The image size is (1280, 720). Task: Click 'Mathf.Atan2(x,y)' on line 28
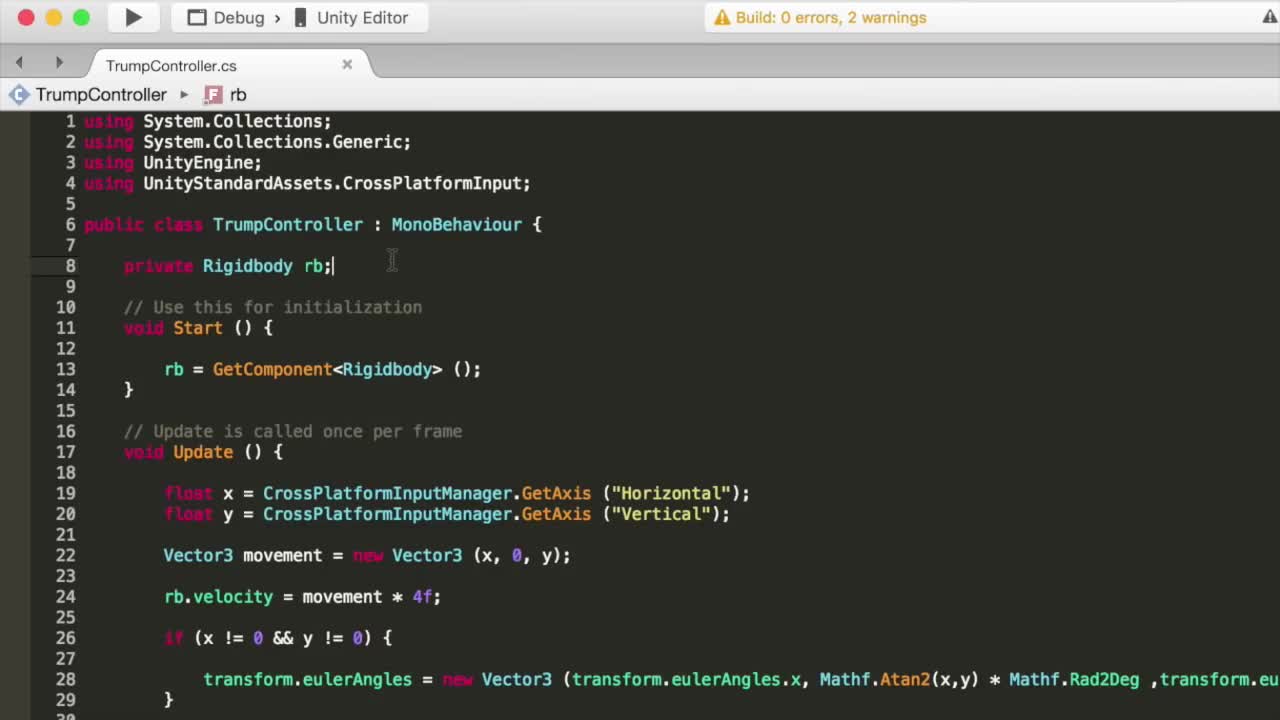point(899,679)
